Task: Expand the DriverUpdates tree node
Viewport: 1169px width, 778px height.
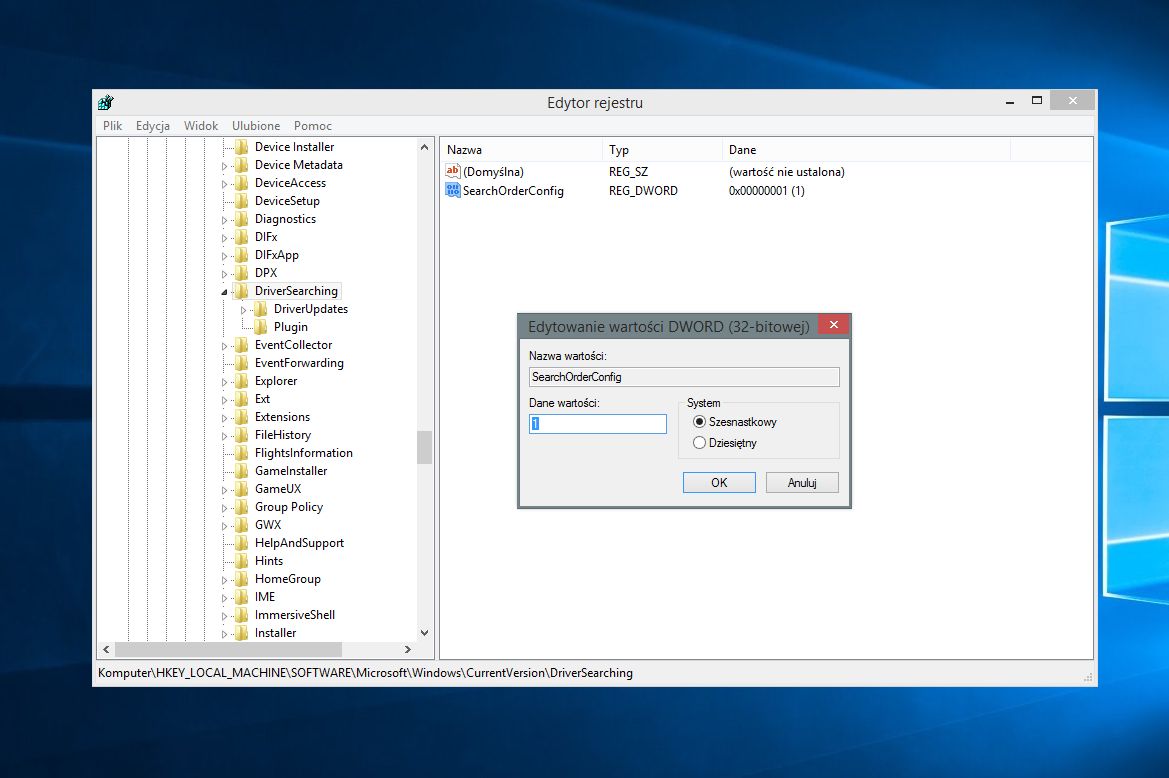Action: [x=244, y=310]
